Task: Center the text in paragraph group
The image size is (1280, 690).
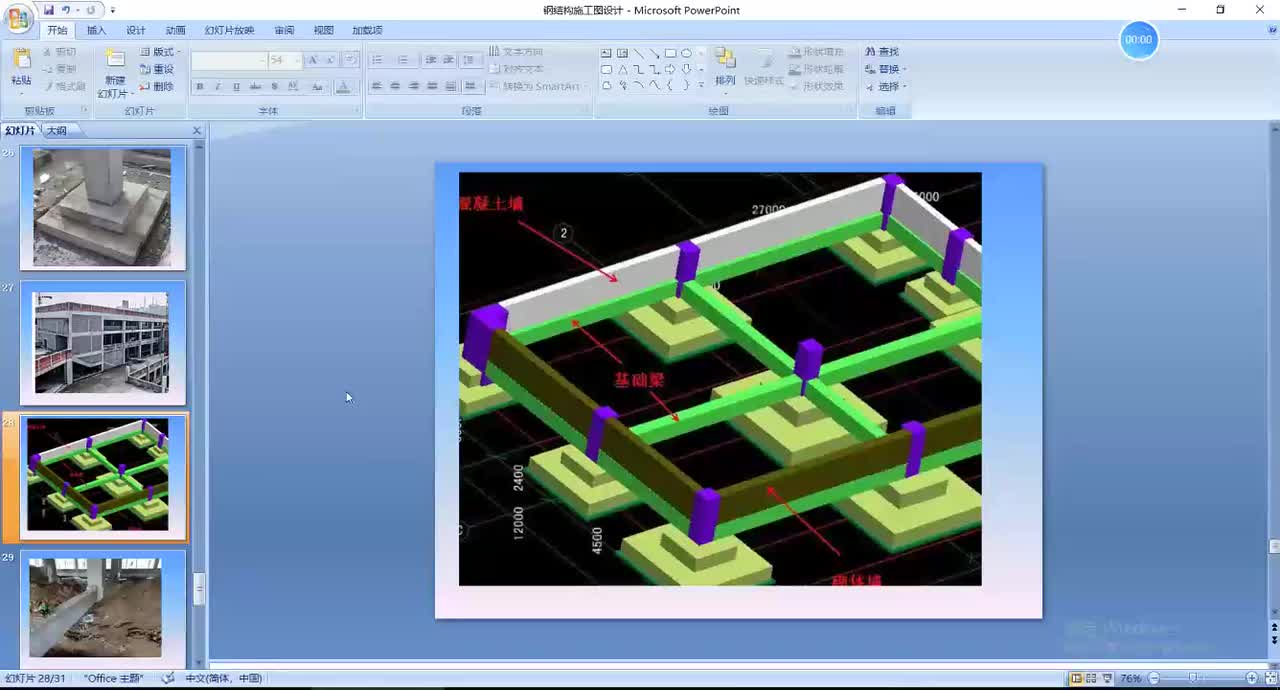Action: click(x=395, y=87)
